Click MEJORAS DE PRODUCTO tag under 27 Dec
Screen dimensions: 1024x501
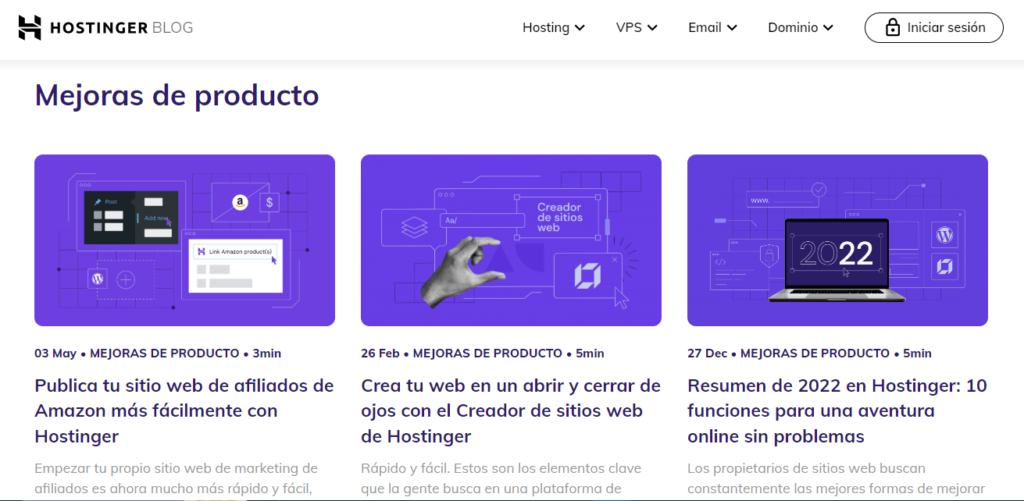click(x=815, y=353)
